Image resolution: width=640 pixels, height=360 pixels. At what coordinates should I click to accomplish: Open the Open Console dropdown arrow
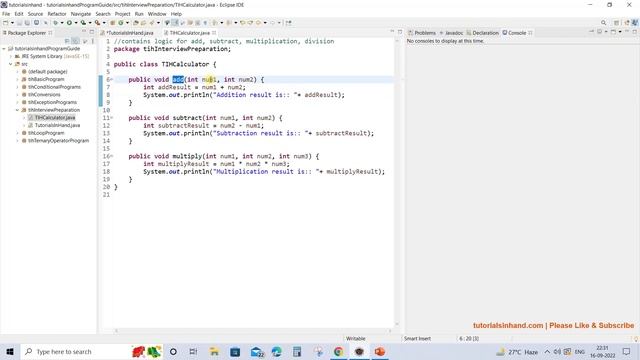[620, 32]
